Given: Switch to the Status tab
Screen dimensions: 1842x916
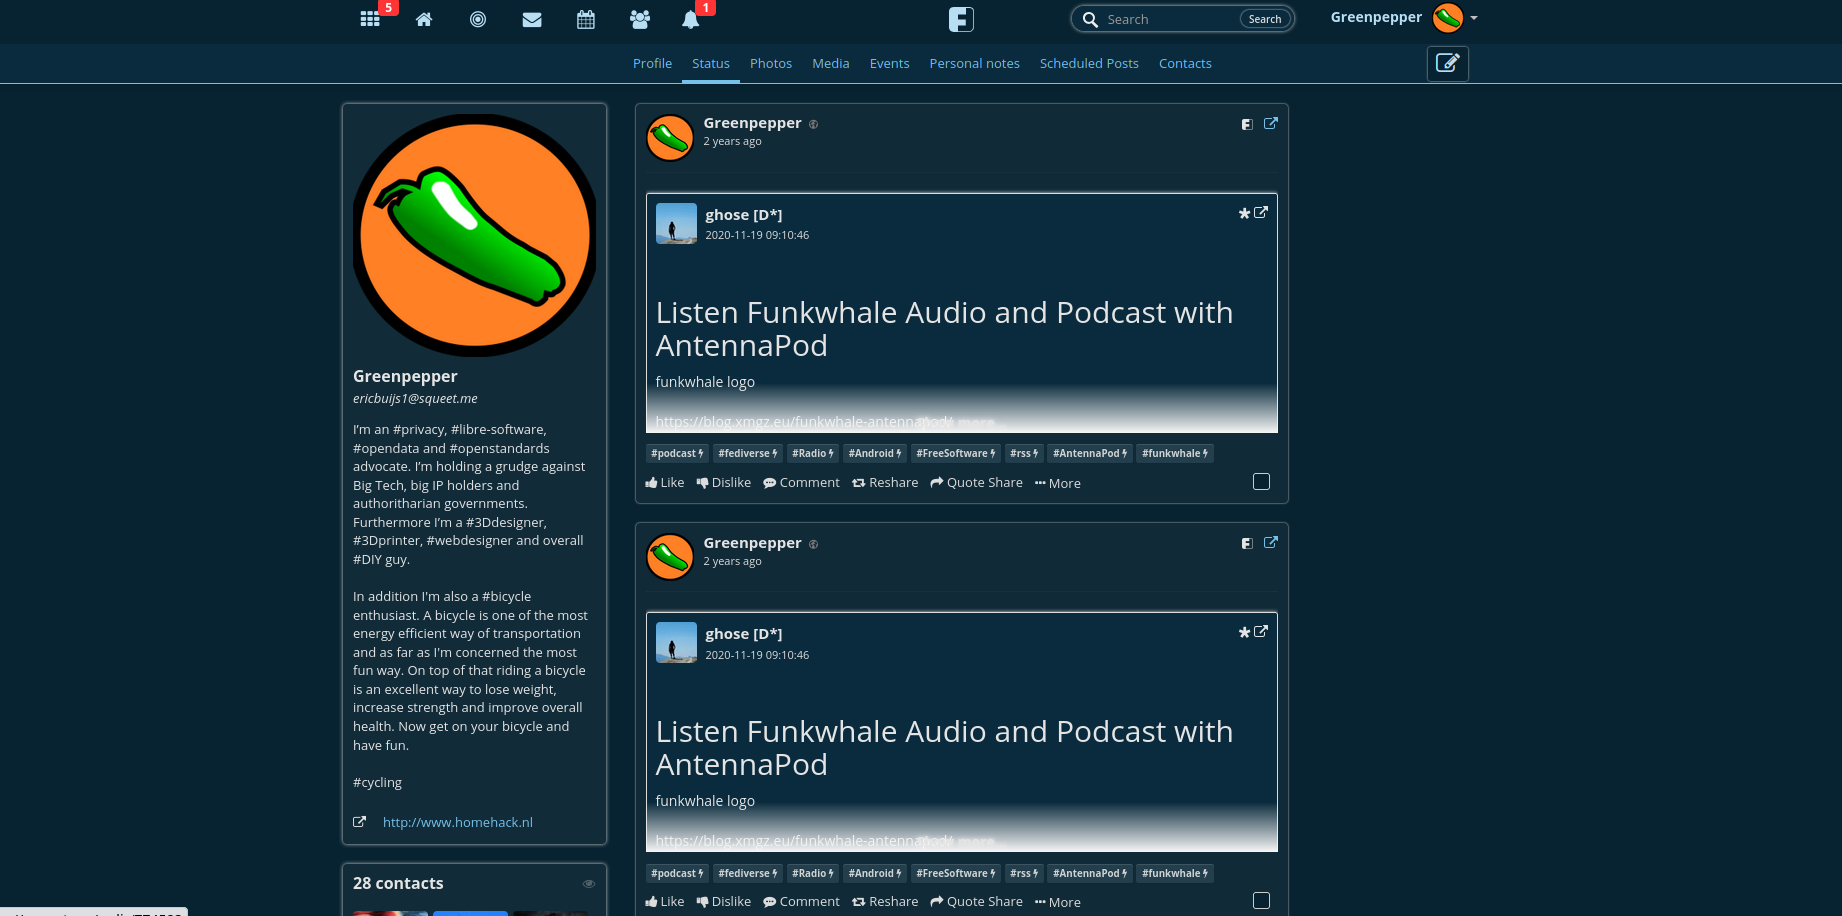Looking at the screenshot, I should tap(711, 63).
